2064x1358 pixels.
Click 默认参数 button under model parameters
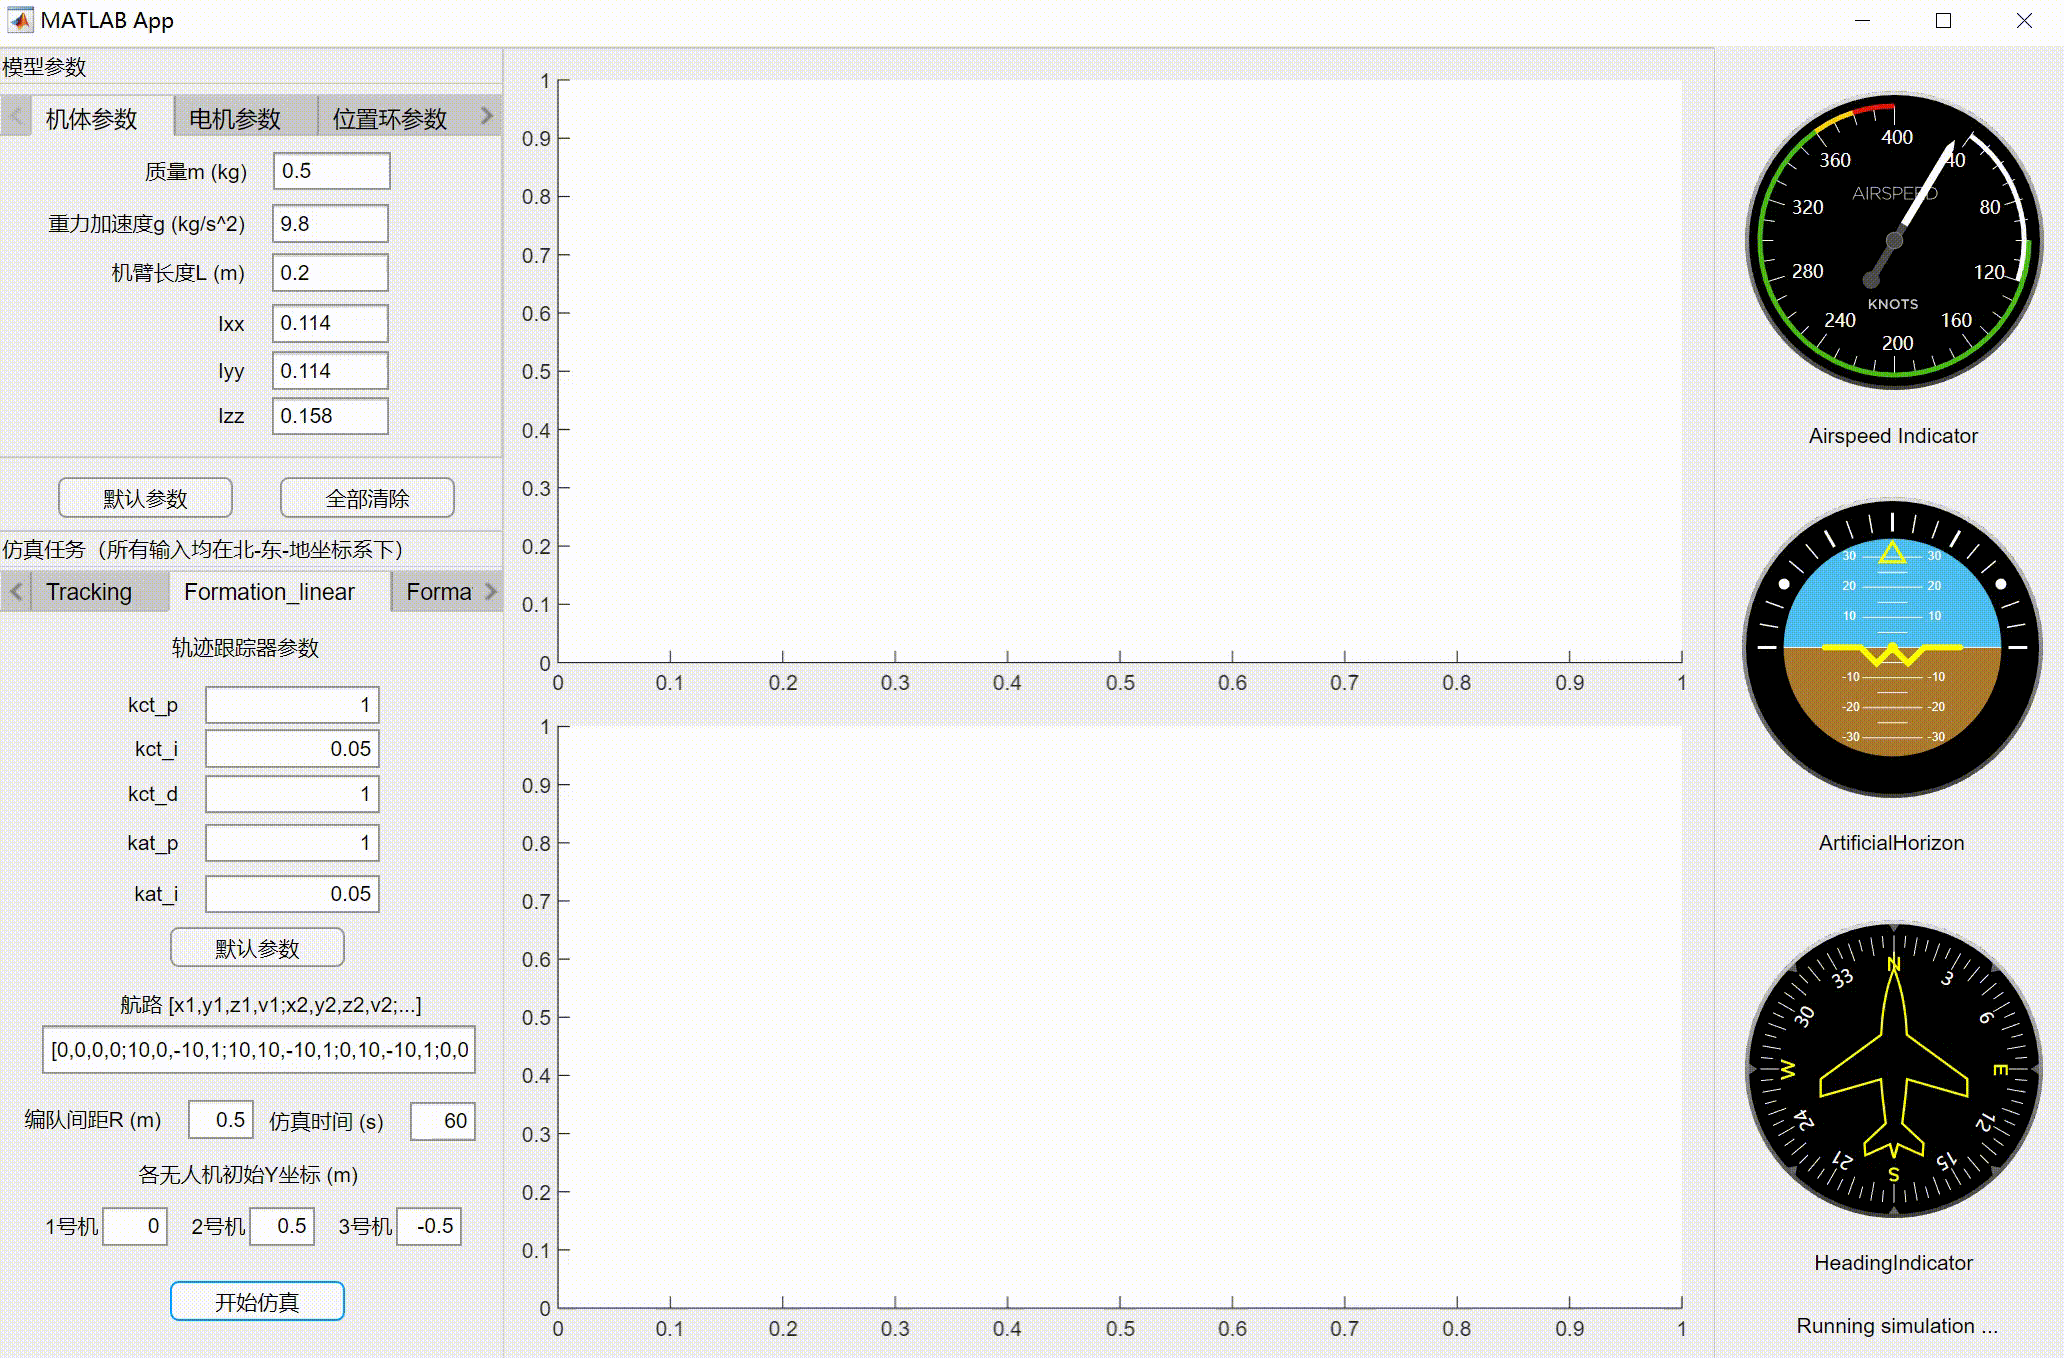[x=145, y=498]
